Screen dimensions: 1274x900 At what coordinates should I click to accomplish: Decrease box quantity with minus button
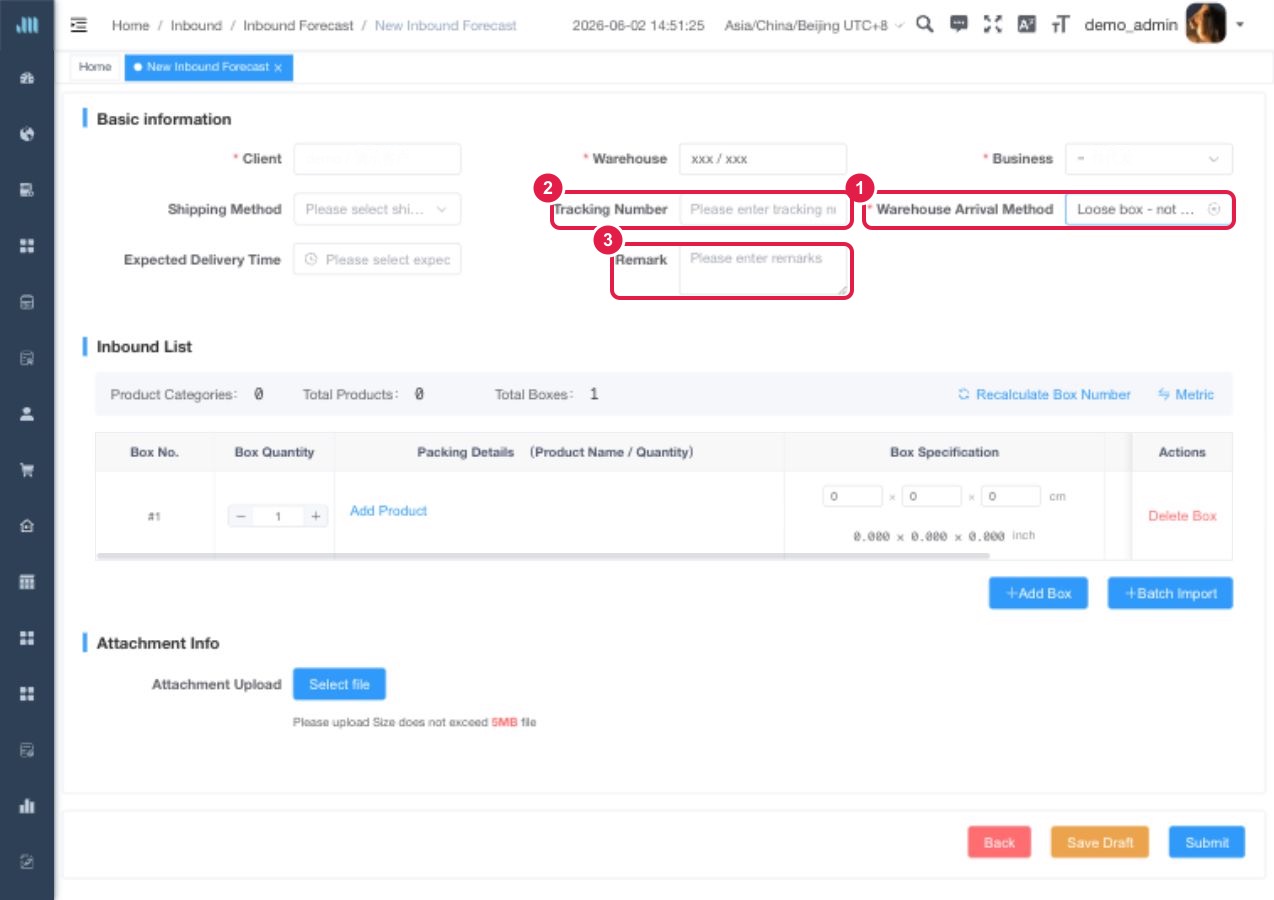[241, 516]
